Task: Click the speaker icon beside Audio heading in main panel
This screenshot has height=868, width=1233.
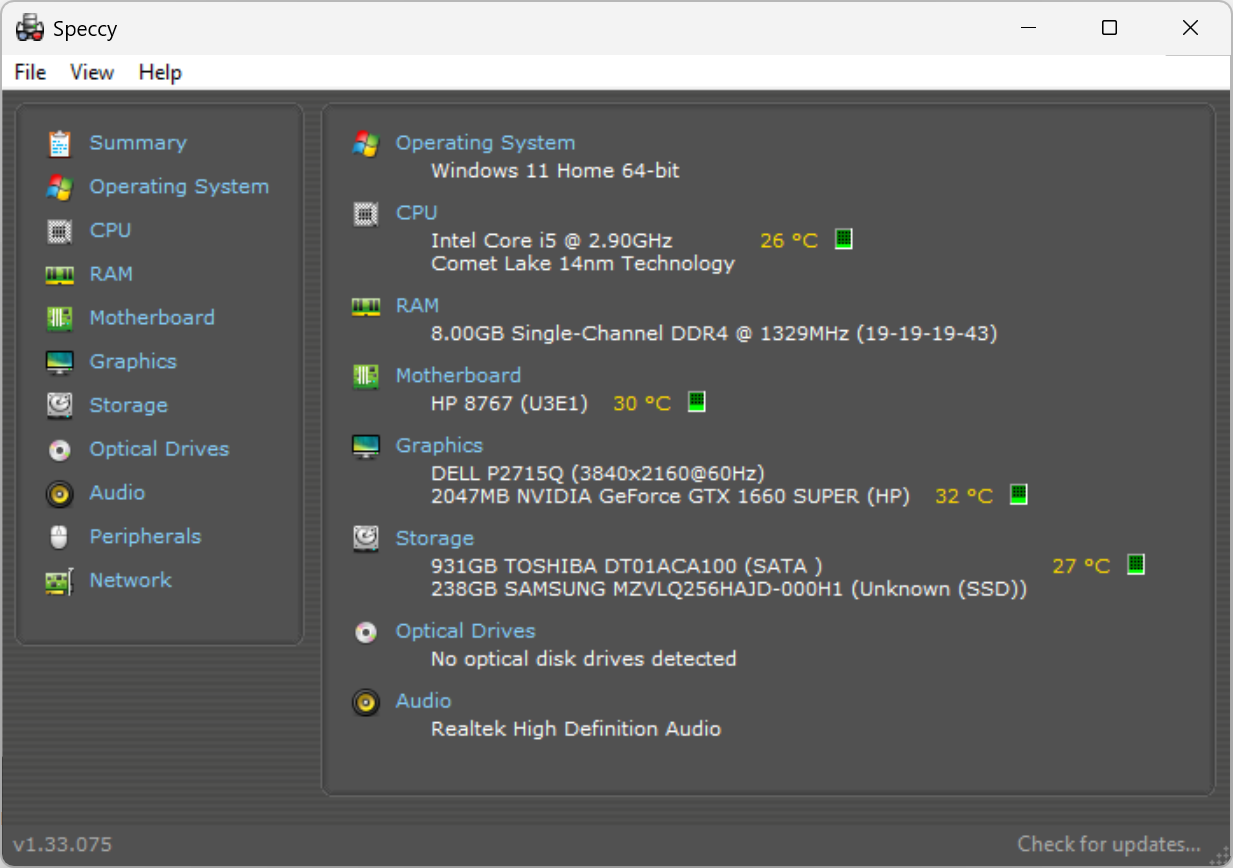Action: [x=366, y=702]
